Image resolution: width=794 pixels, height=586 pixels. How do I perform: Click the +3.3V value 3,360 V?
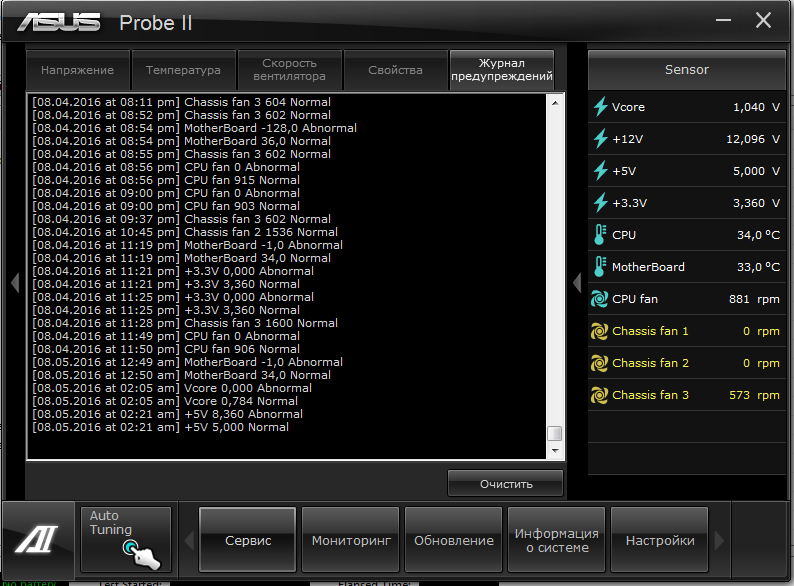coord(757,203)
